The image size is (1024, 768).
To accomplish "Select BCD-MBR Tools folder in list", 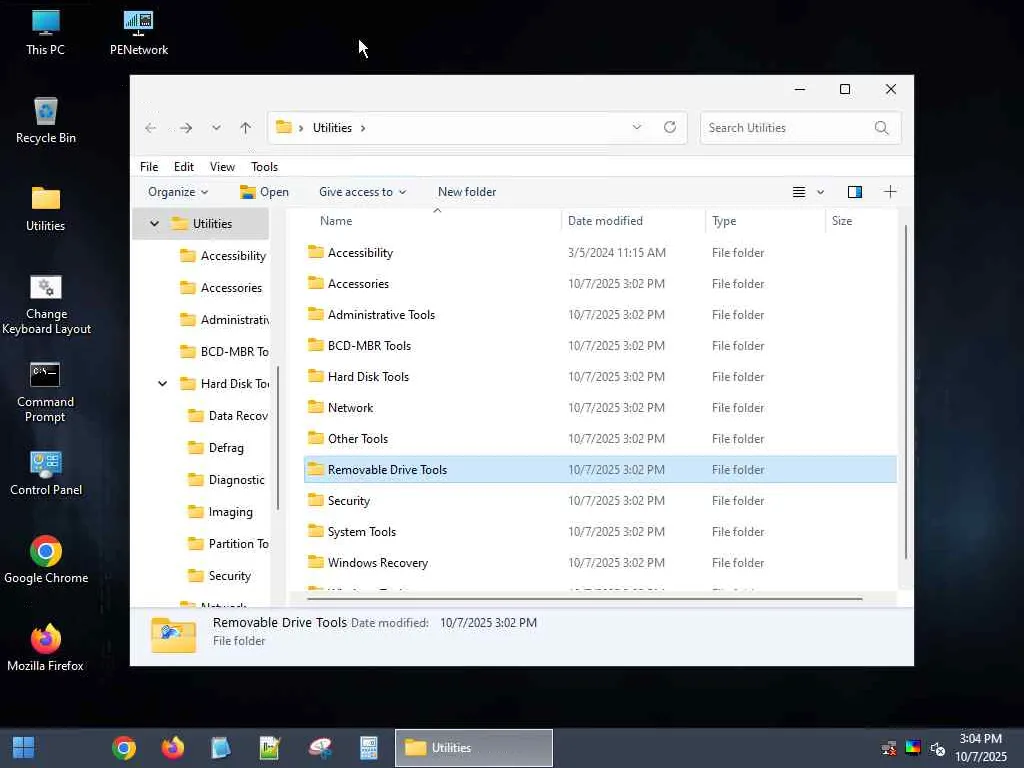I will click(600, 346).
